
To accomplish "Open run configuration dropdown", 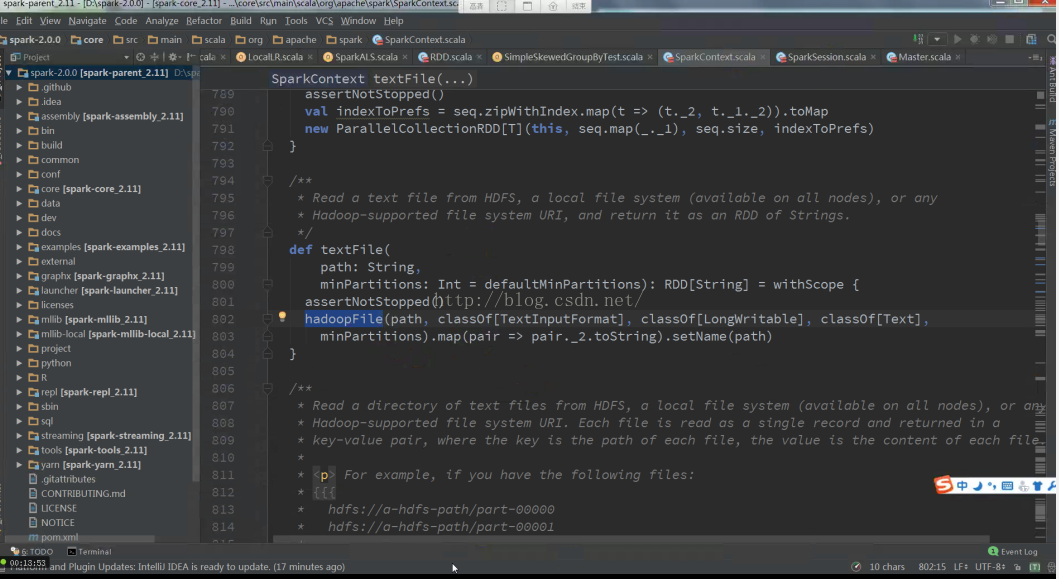I will pyautogui.click(x=937, y=39).
